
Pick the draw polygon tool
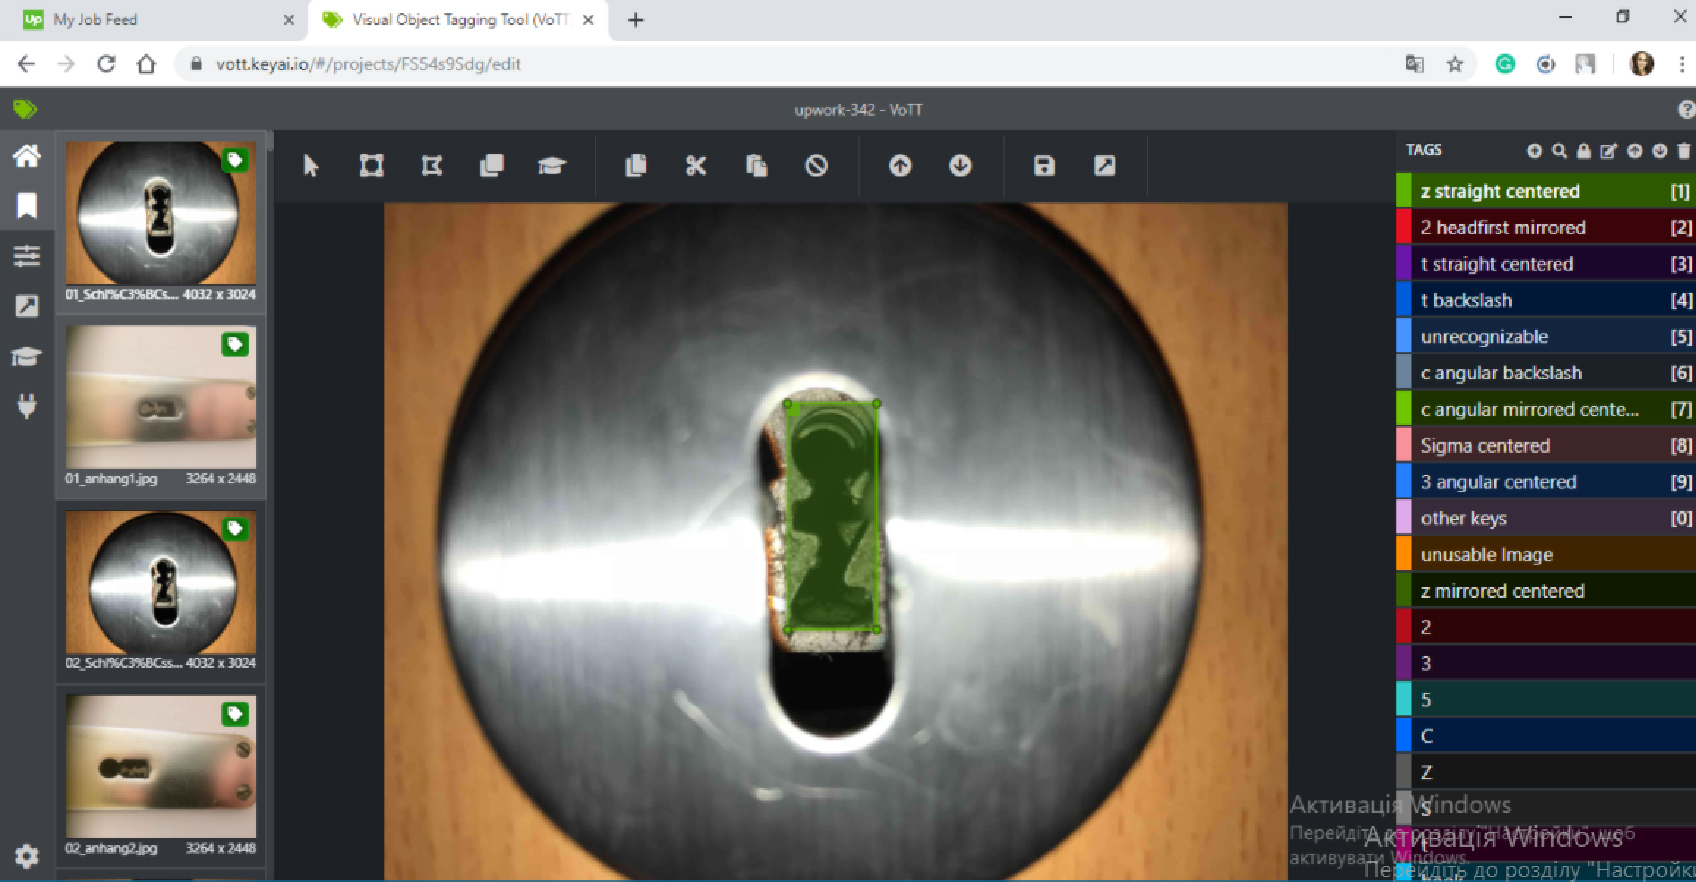432,166
